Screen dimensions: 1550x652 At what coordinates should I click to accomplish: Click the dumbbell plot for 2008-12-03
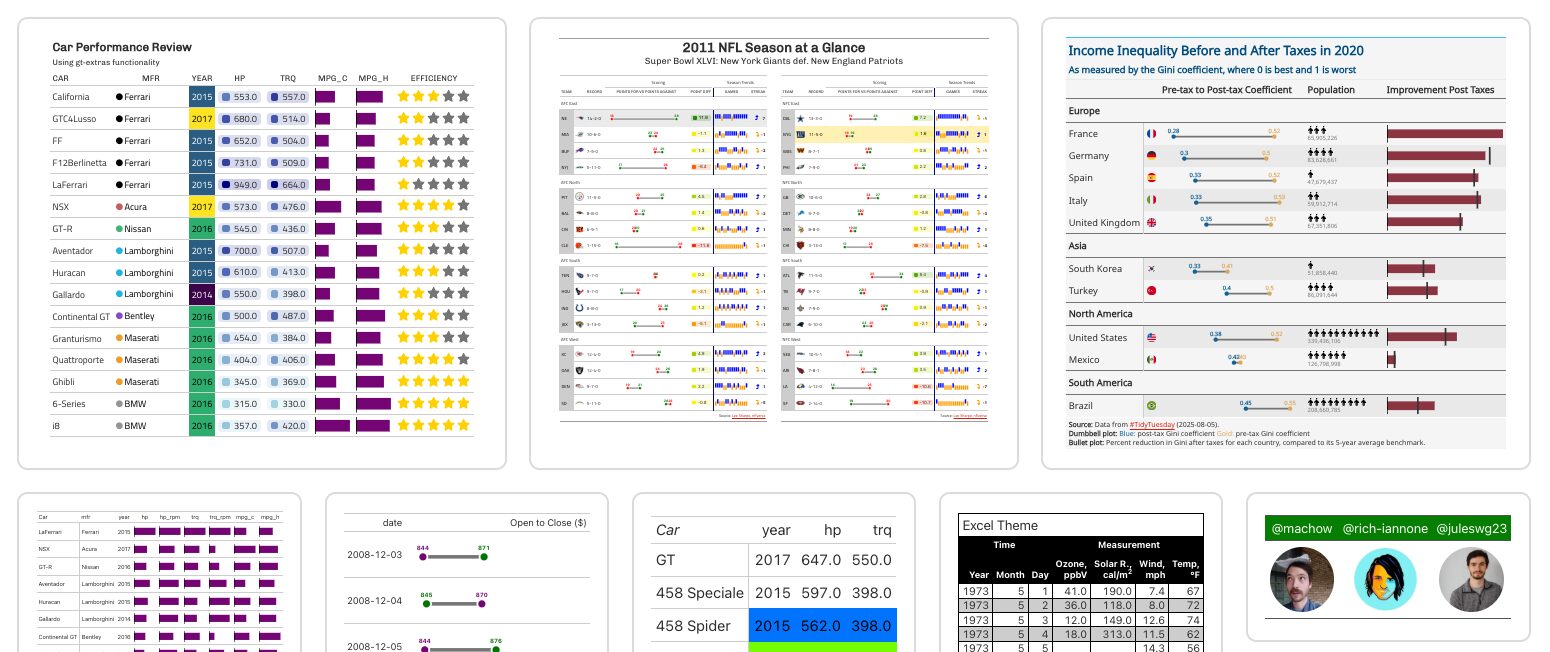tap(454, 555)
